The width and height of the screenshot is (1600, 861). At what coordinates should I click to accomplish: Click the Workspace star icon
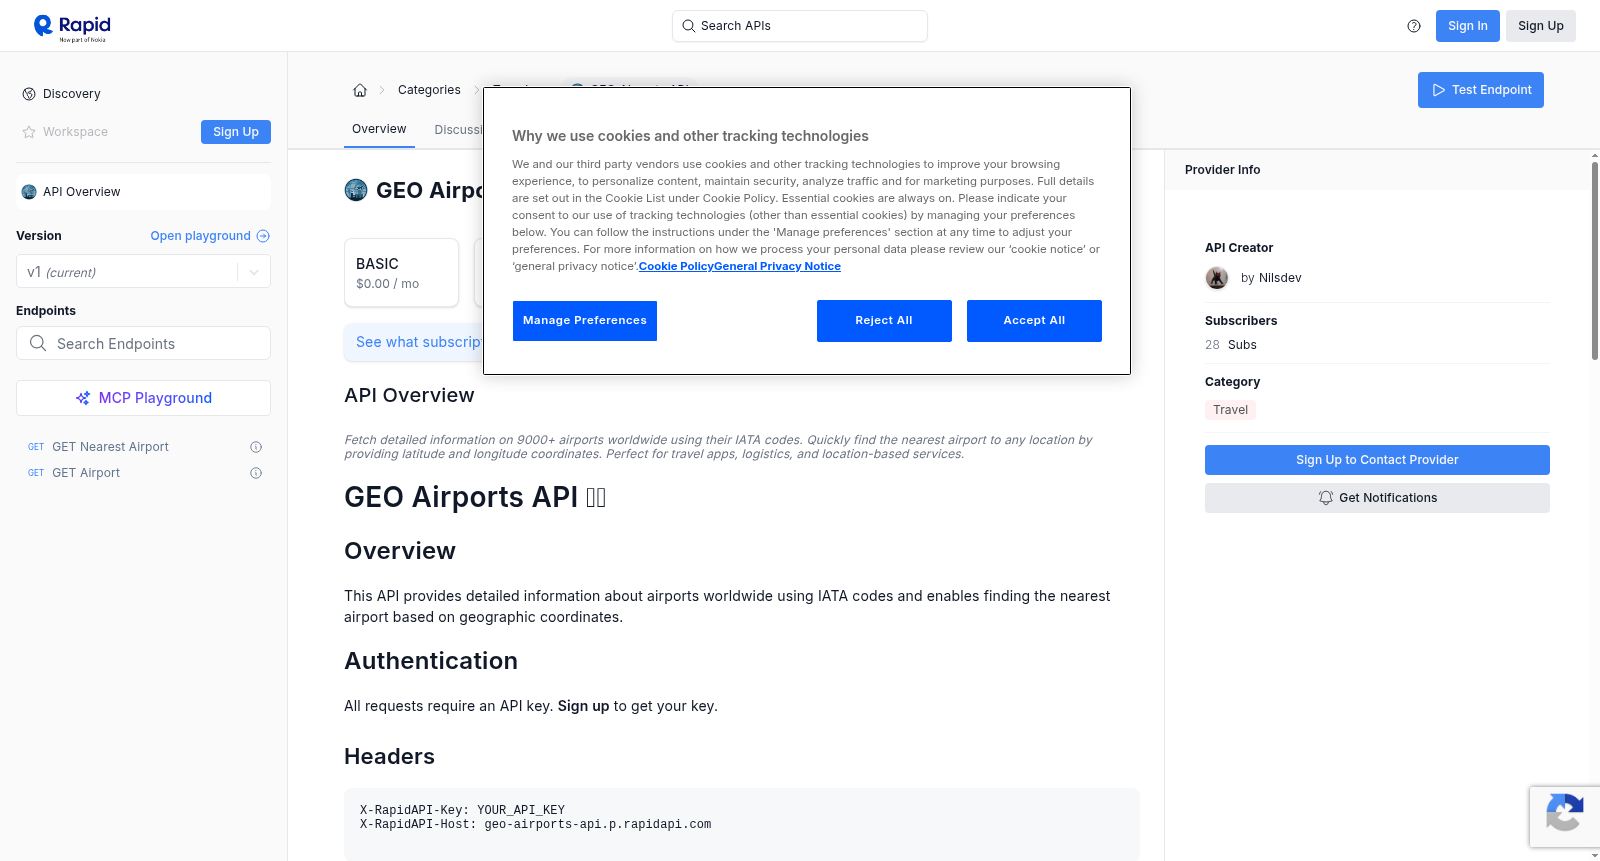click(x=29, y=132)
